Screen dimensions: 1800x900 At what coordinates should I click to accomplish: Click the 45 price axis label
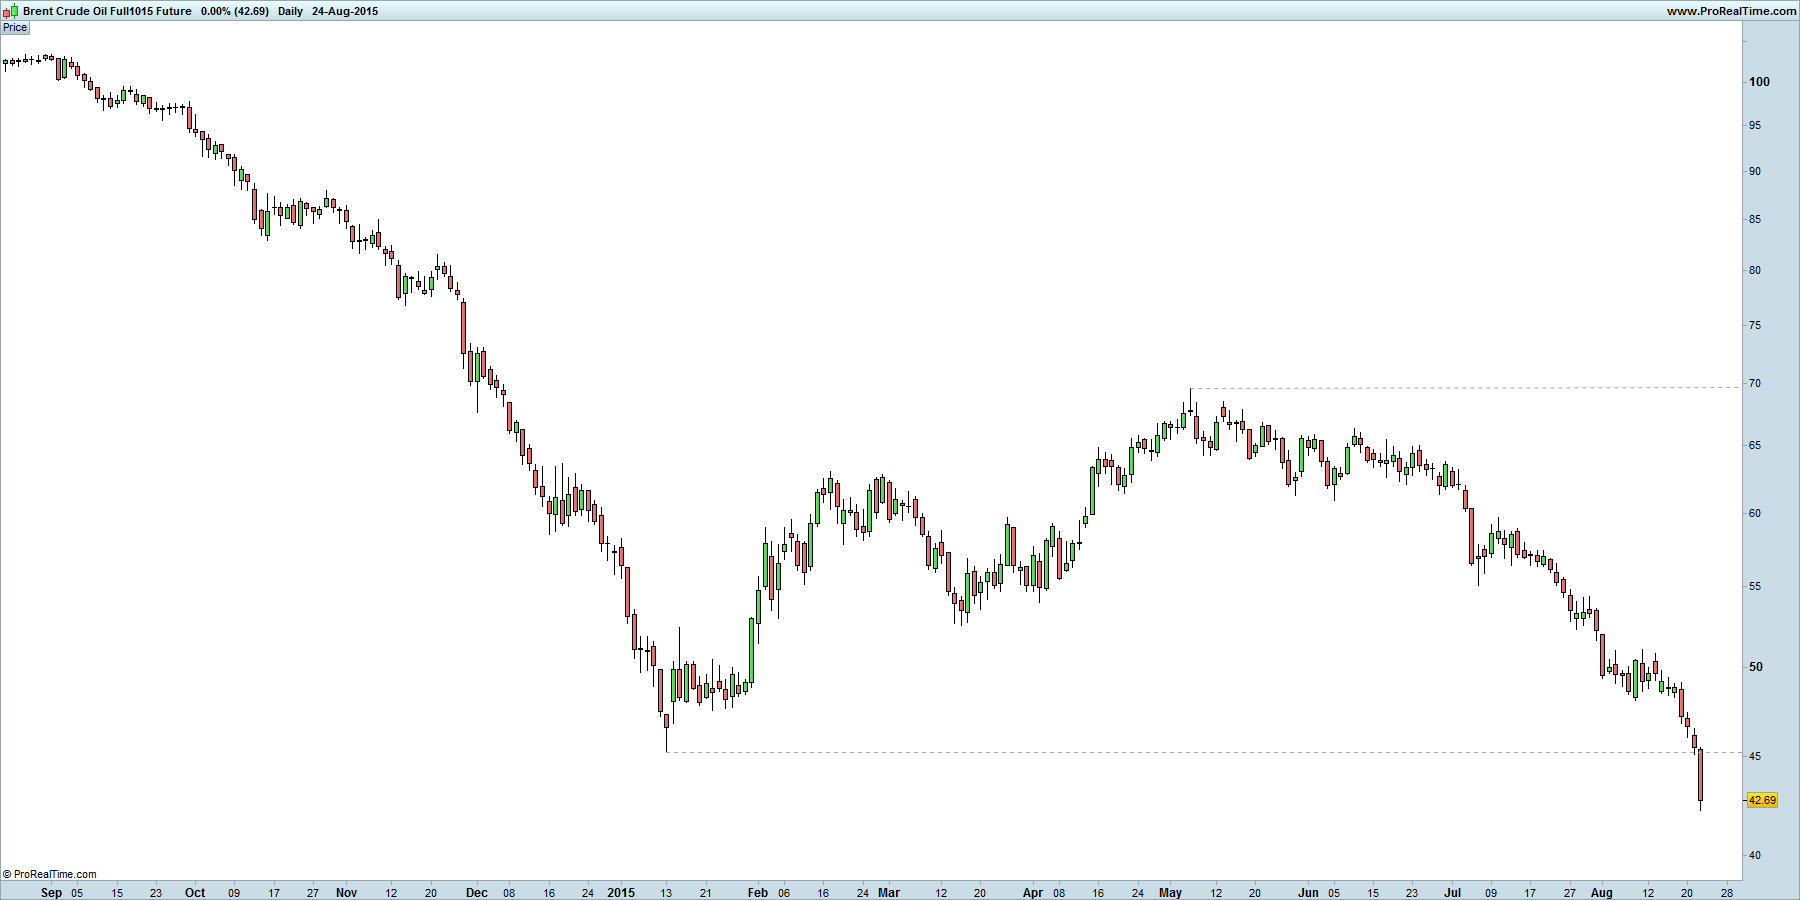pos(1755,757)
